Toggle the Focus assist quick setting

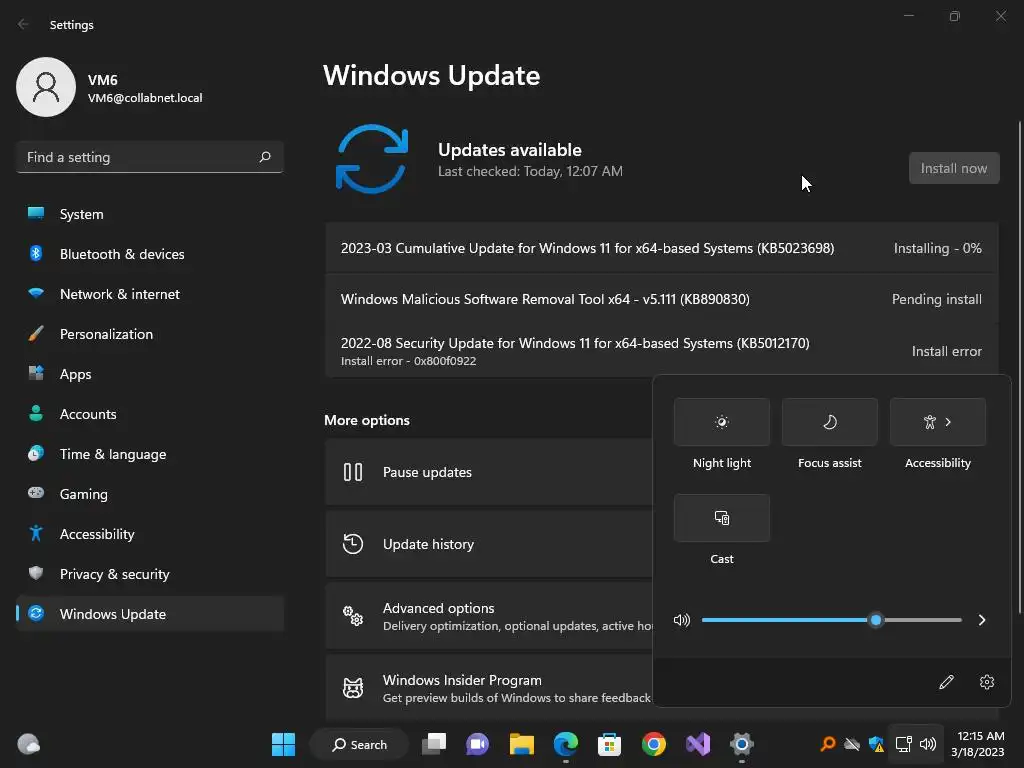tap(829, 422)
